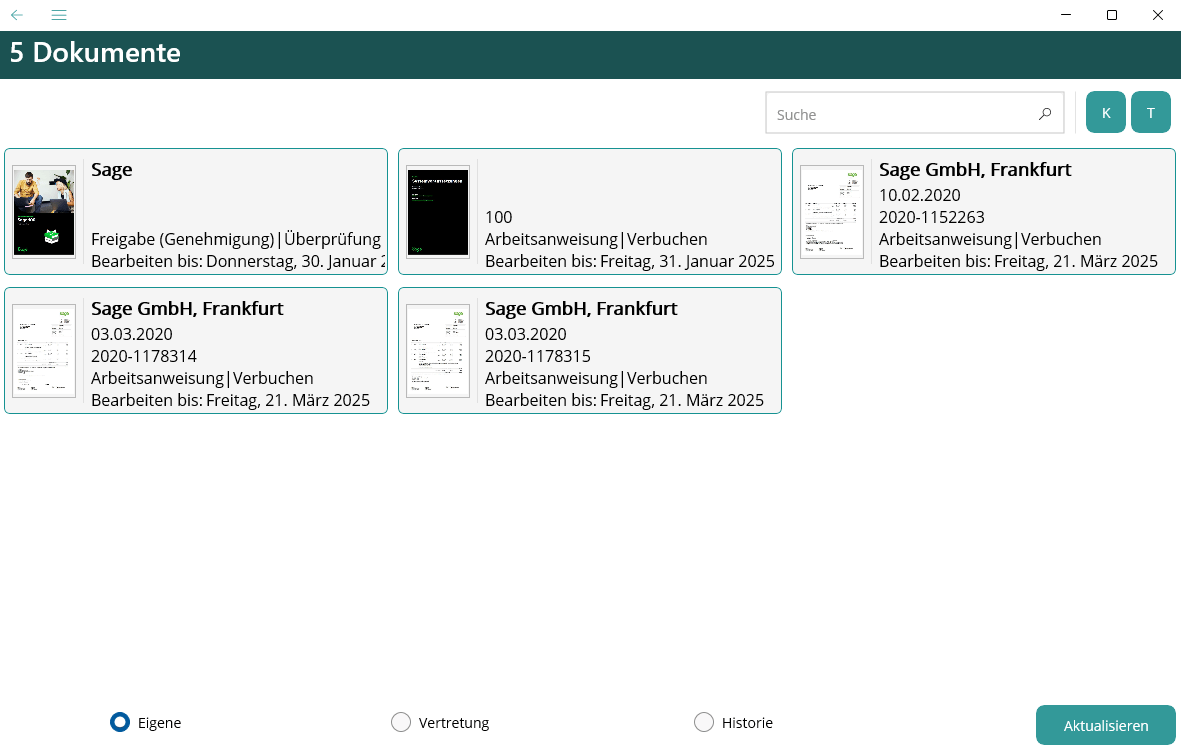Select the Historie radio button
This screenshot has width=1181, height=749.
(x=704, y=722)
